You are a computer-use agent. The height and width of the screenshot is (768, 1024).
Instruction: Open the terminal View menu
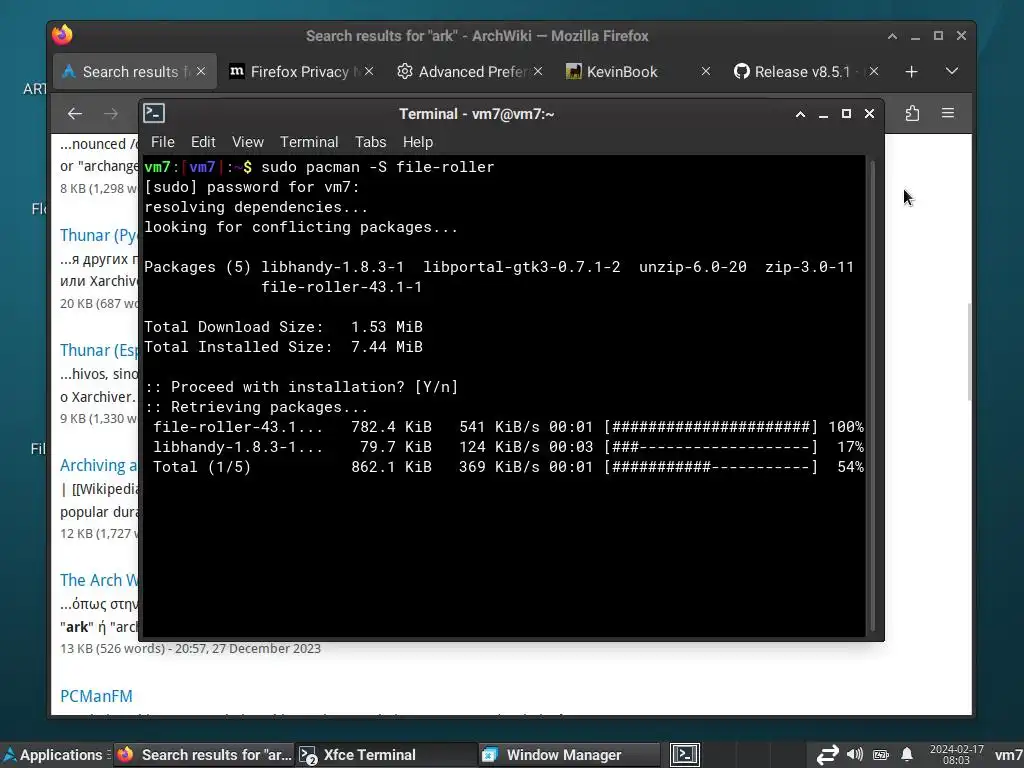coord(248,142)
